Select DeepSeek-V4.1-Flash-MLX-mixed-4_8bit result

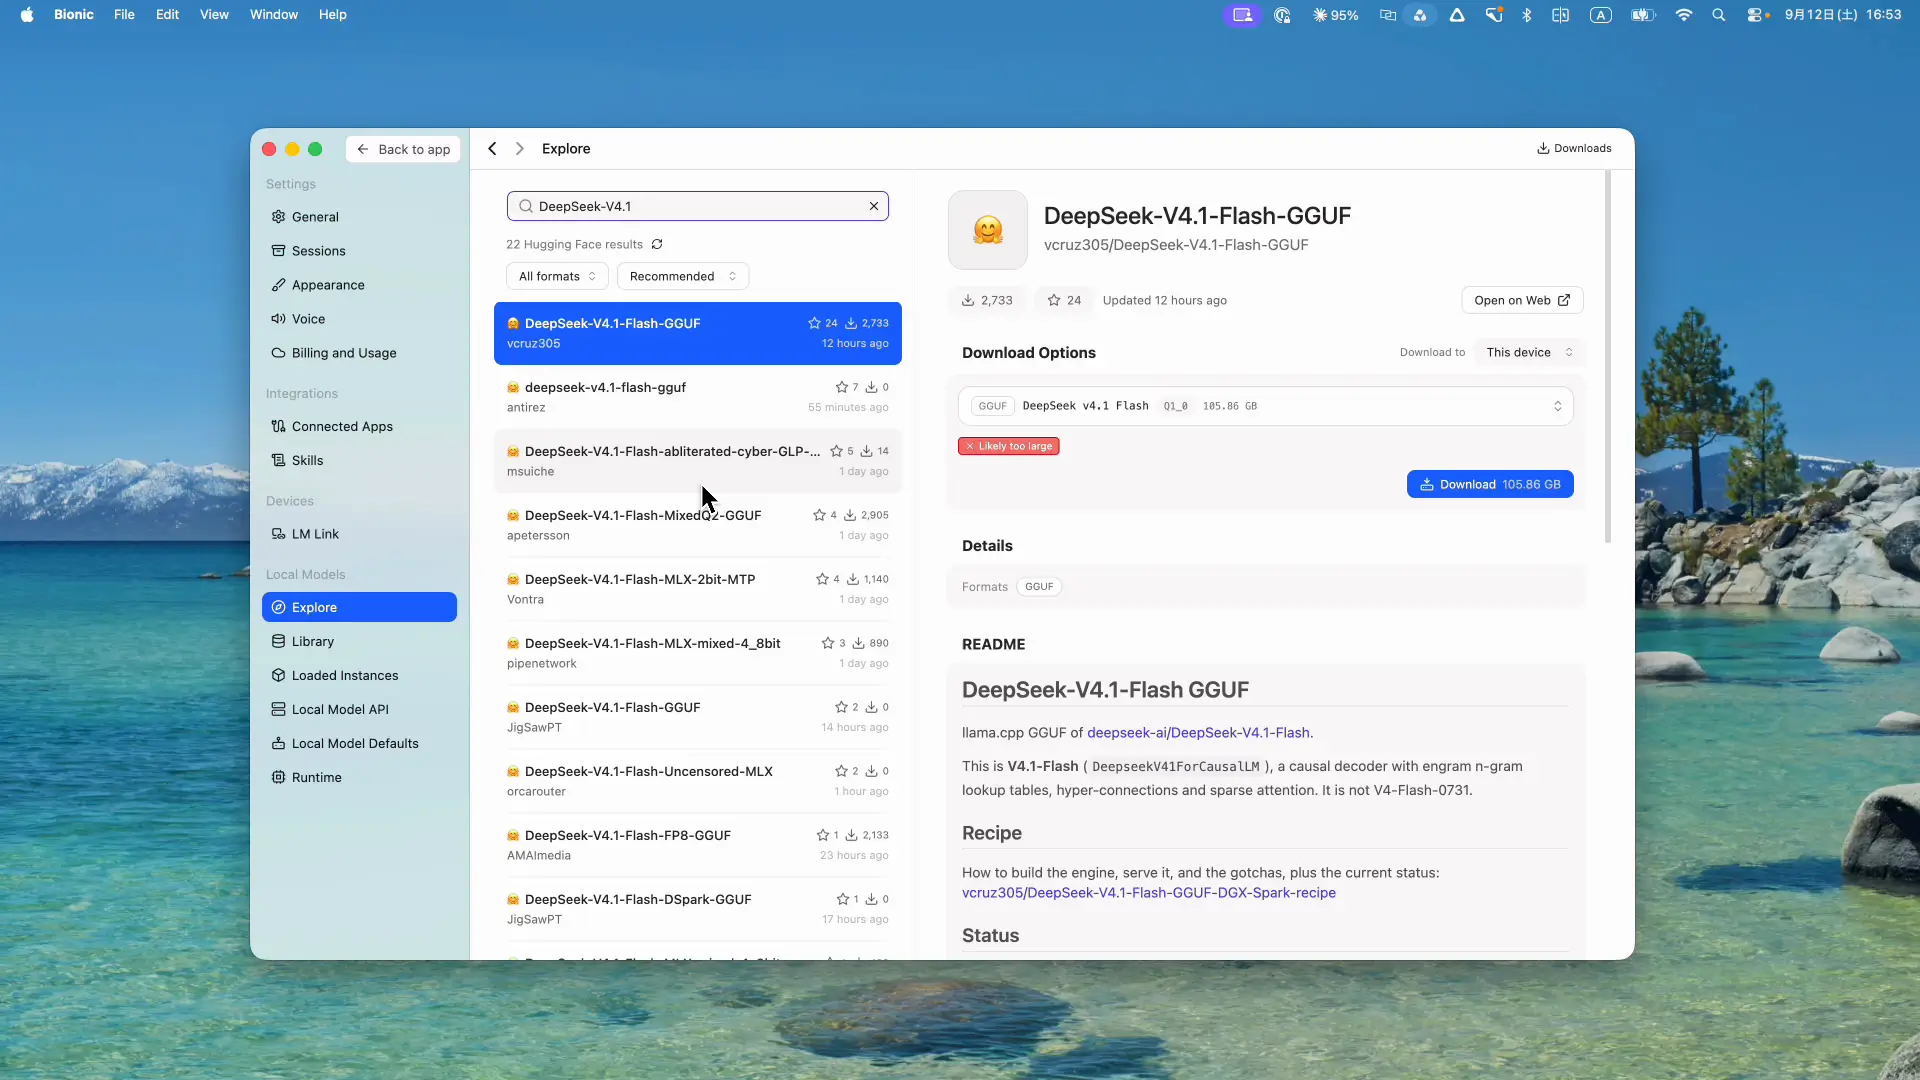pyautogui.click(x=697, y=653)
